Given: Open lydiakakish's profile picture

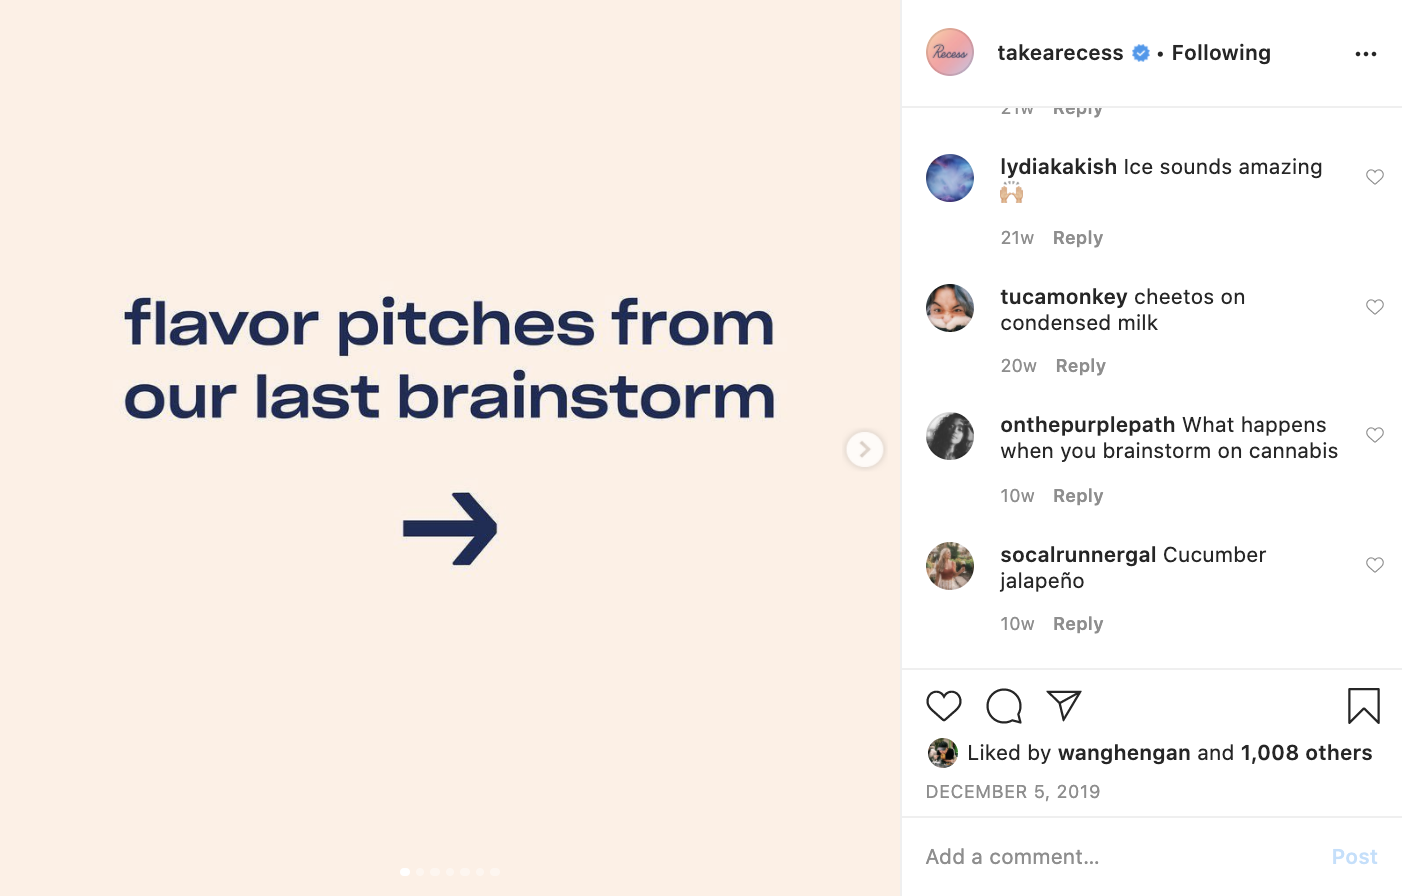Looking at the screenshot, I should 950,178.
